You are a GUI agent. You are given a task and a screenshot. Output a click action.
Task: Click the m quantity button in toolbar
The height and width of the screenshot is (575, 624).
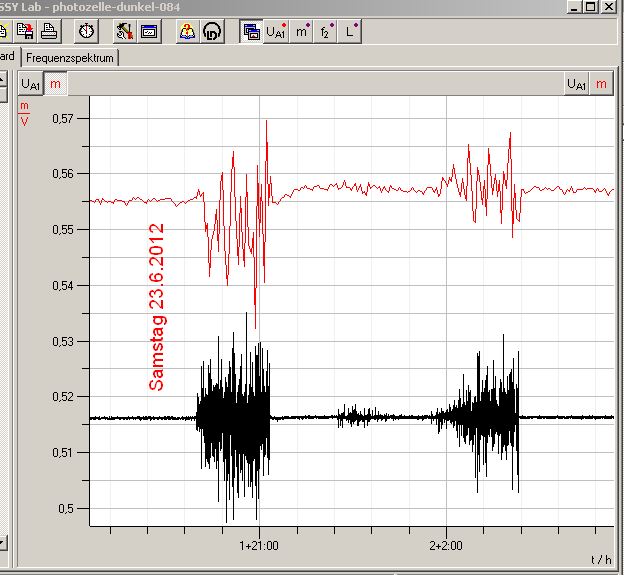[301, 31]
